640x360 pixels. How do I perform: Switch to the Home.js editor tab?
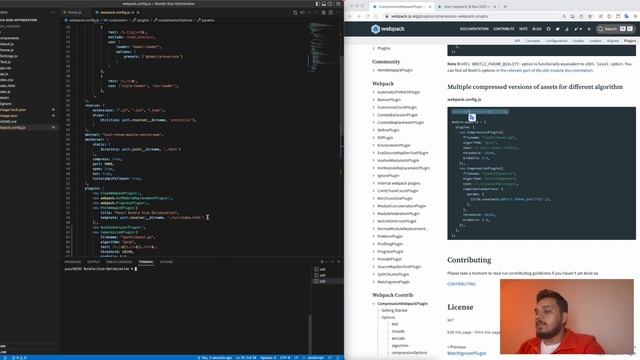pos(74,13)
